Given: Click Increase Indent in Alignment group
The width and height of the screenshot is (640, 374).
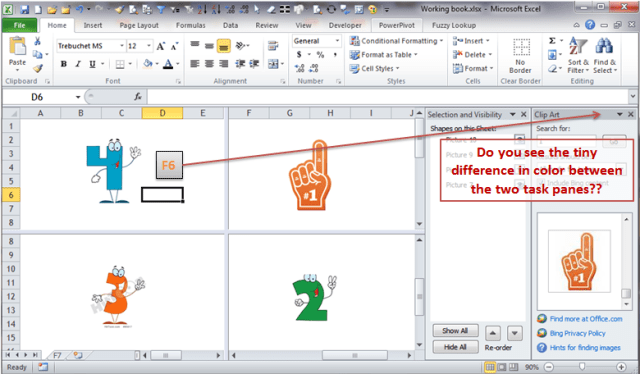Looking at the screenshot, I should 254,64.
